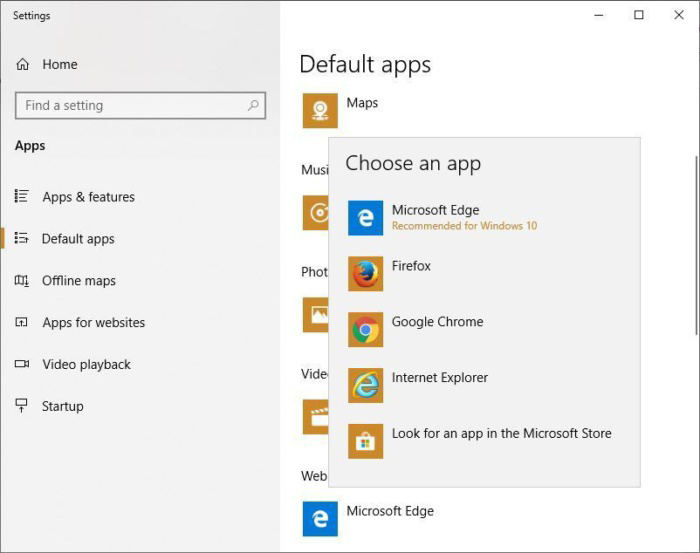Click the Maps app icon

coord(320,111)
